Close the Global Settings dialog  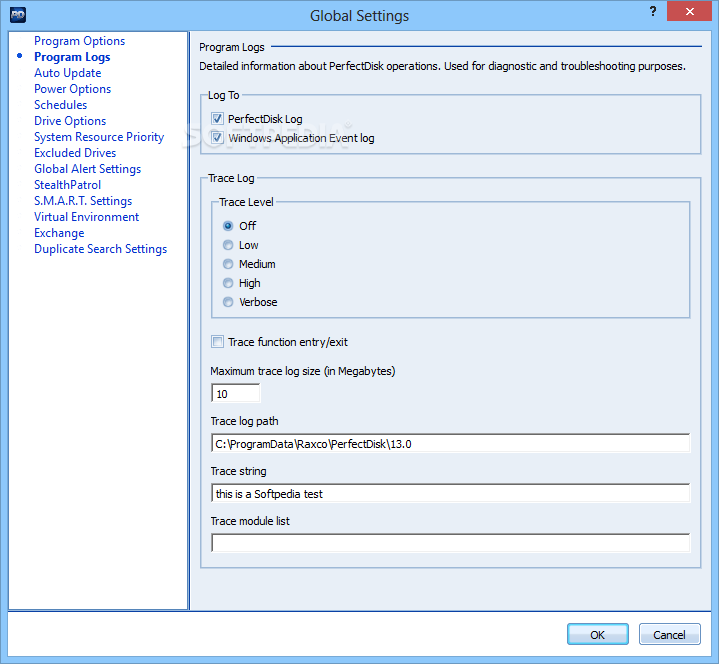[689, 11]
